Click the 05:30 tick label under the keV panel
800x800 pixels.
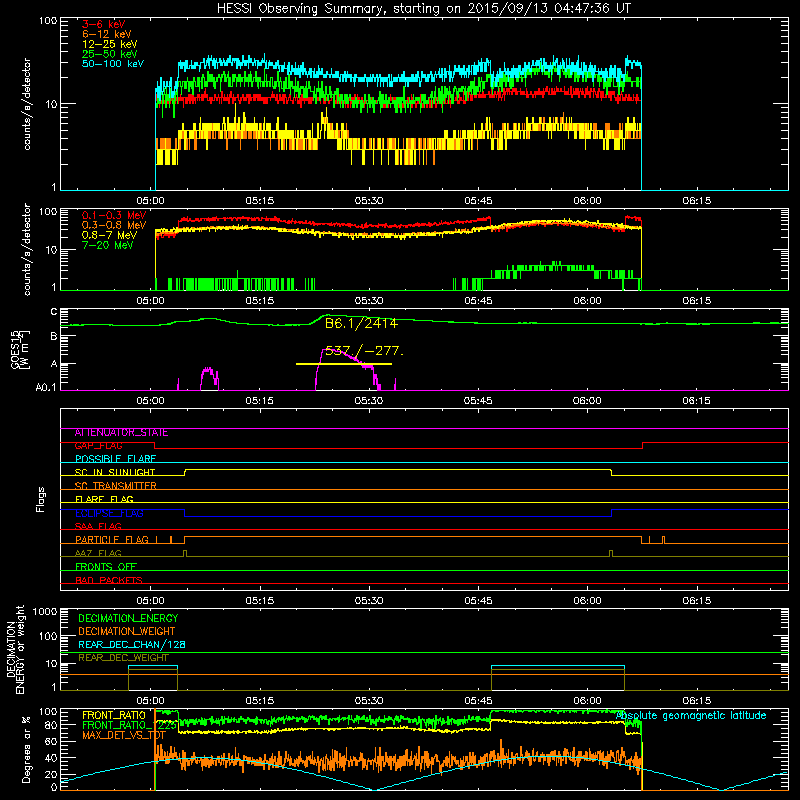point(369,201)
